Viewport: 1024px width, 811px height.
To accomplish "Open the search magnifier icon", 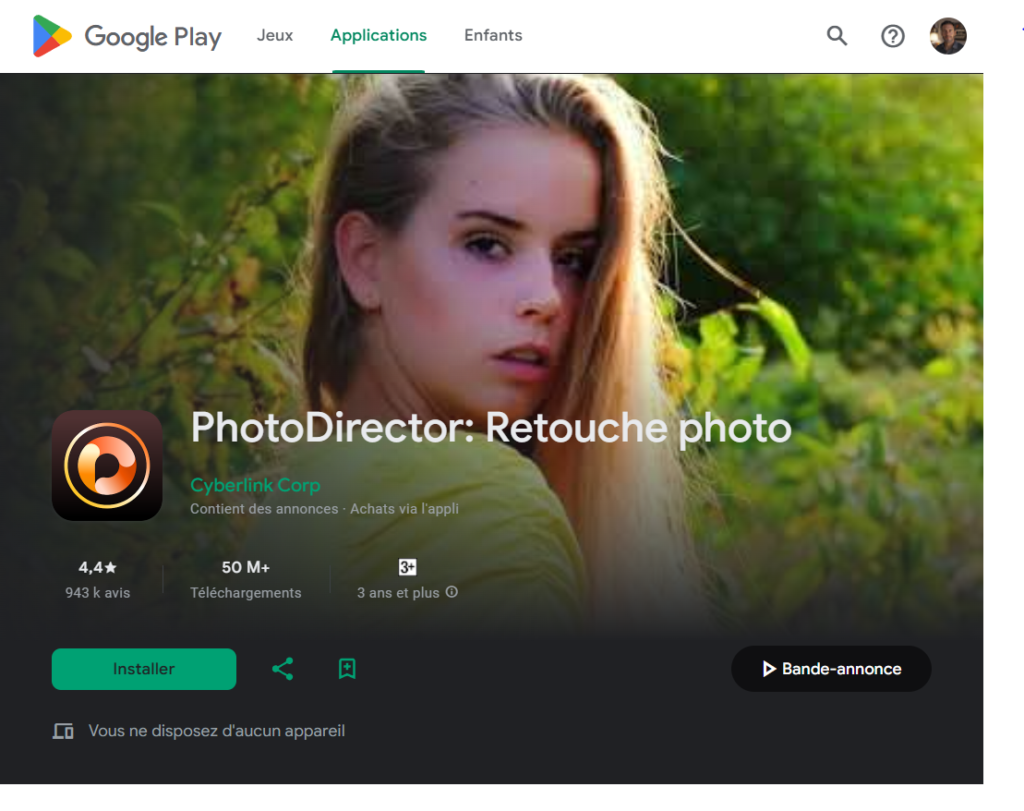I will [x=837, y=35].
